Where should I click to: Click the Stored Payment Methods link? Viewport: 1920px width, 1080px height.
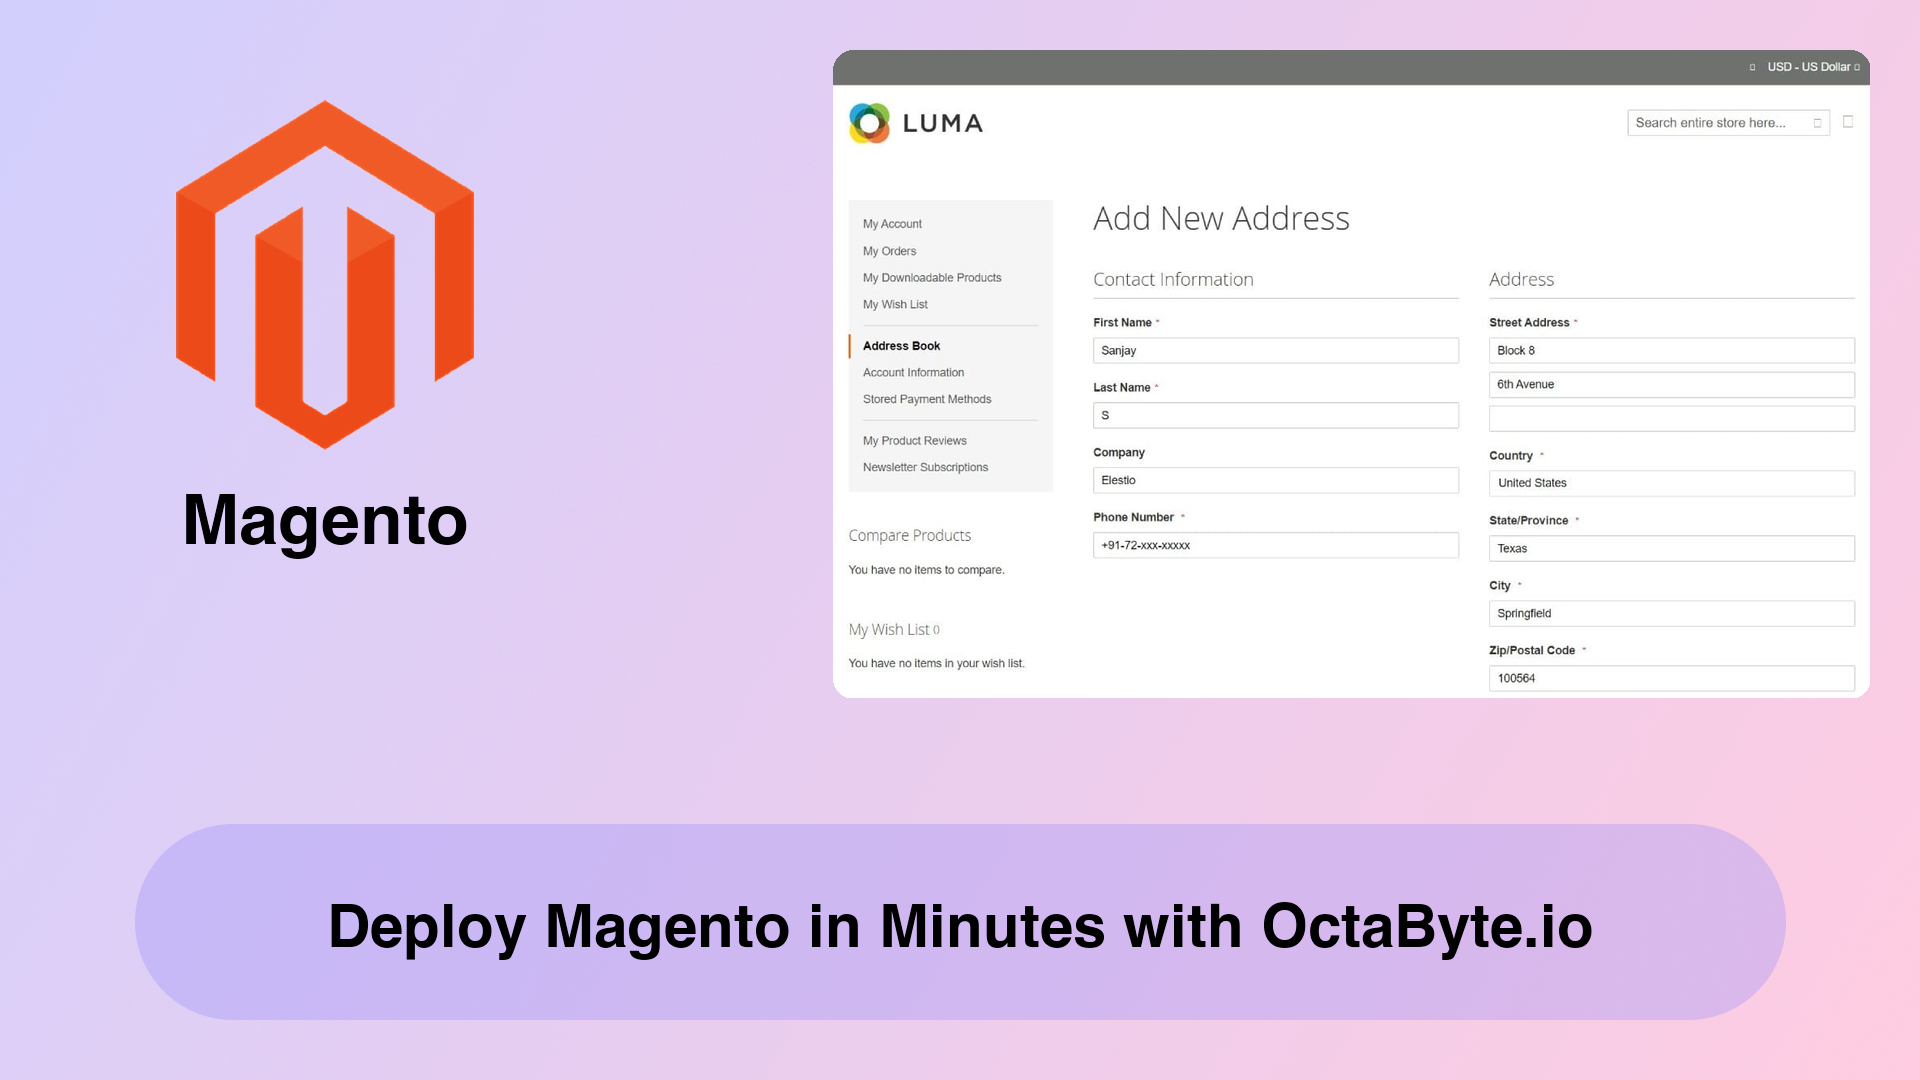point(927,398)
